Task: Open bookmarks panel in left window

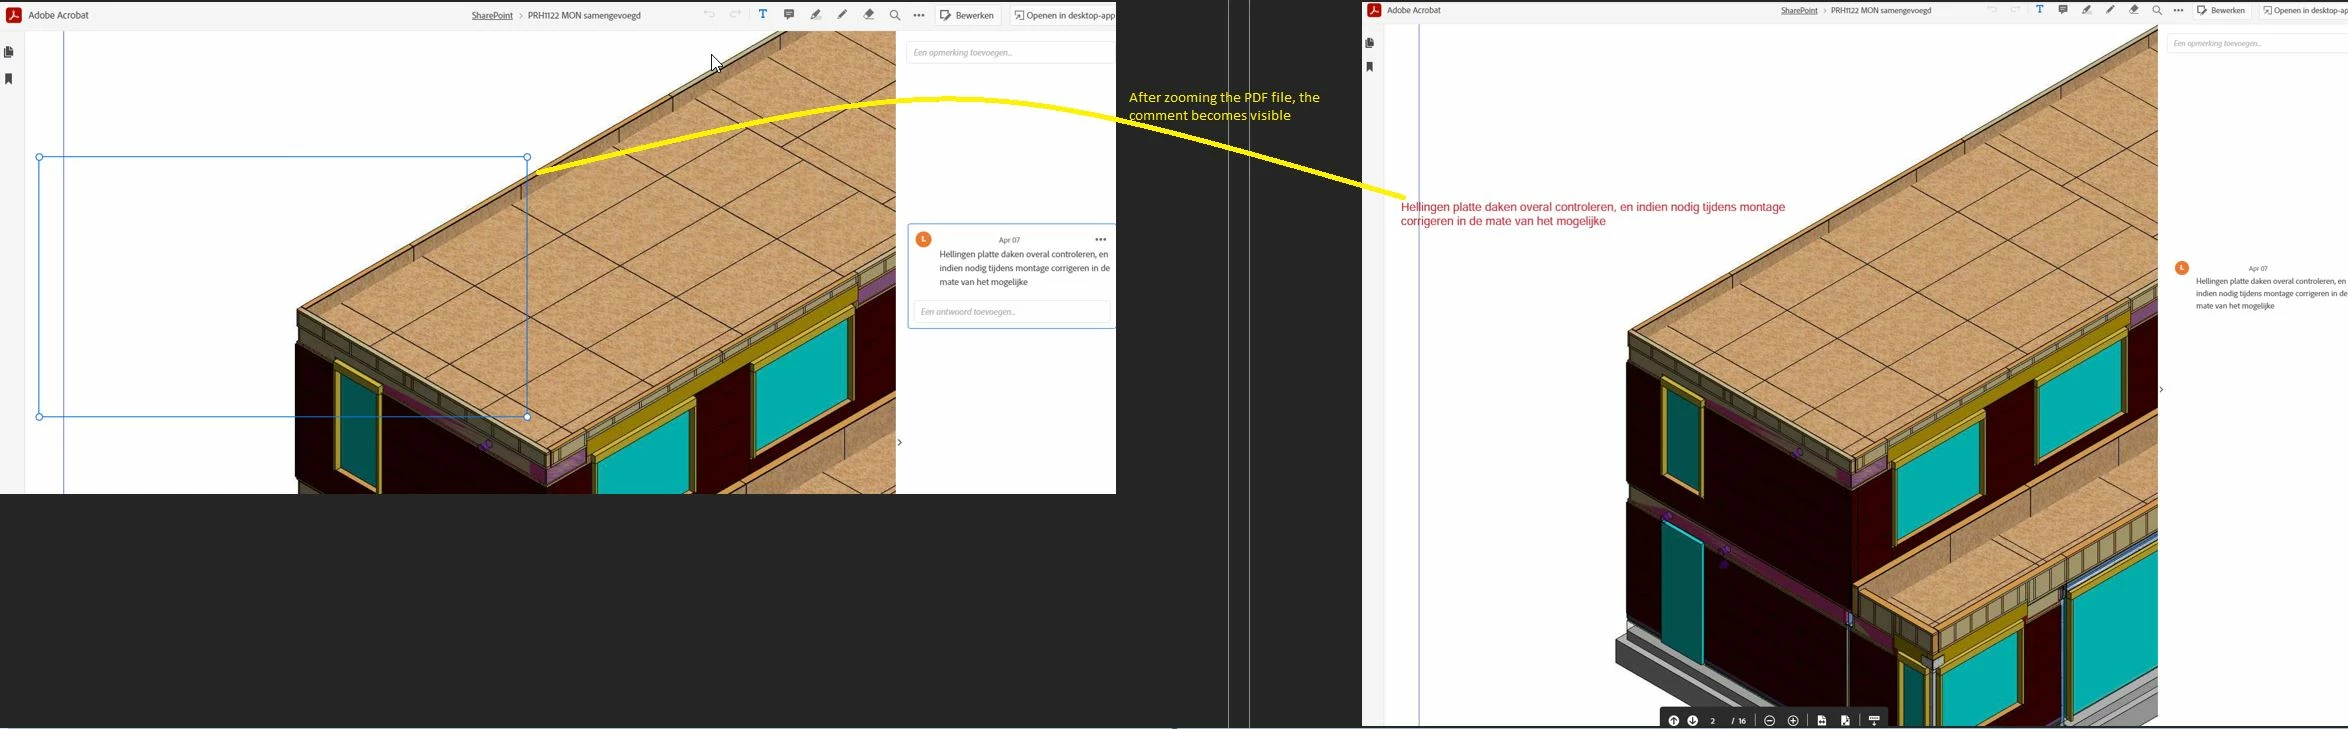Action: (x=9, y=79)
